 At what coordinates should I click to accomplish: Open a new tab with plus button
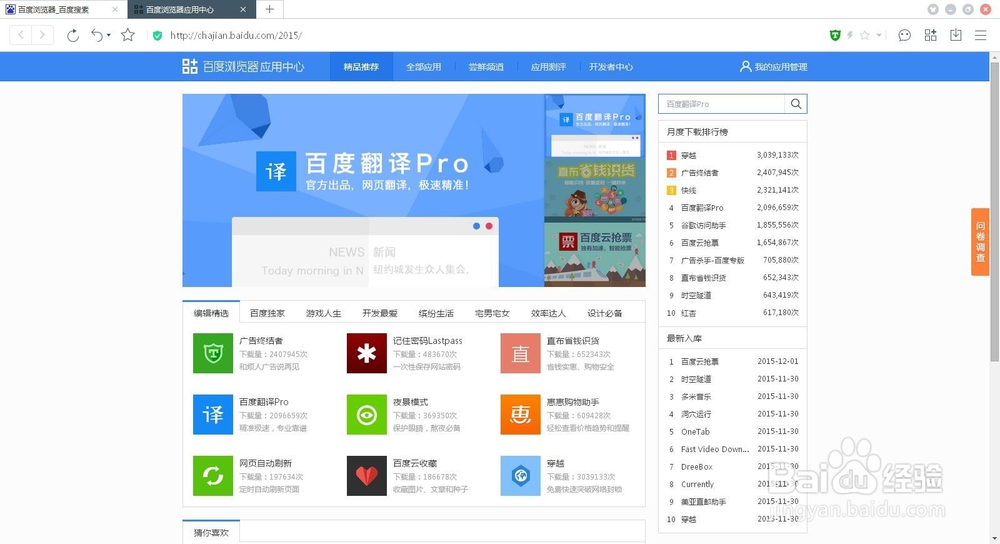pyautogui.click(x=270, y=9)
